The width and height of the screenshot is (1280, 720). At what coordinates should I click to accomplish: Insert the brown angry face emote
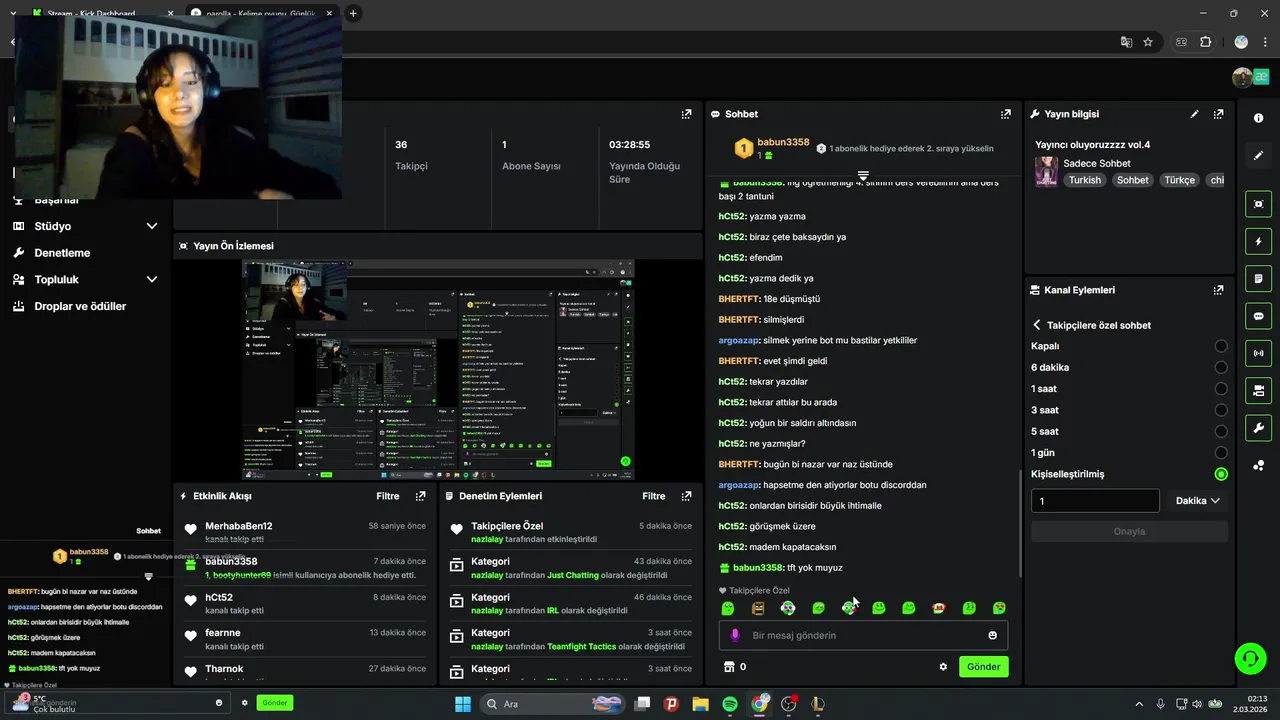(x=758, y=608)
